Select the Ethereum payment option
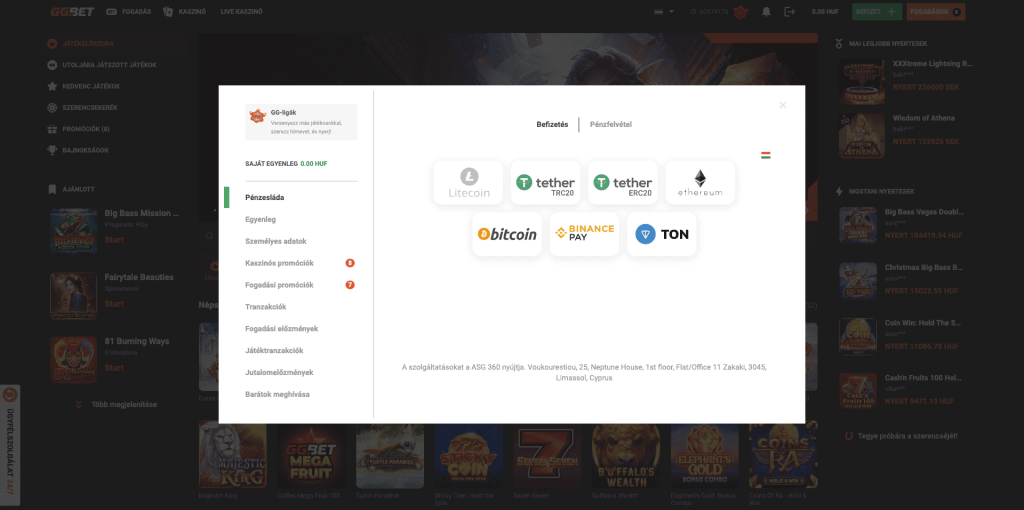Viewport: 1024px width, 510px height. pyautogui.click(x=700, y=183)
